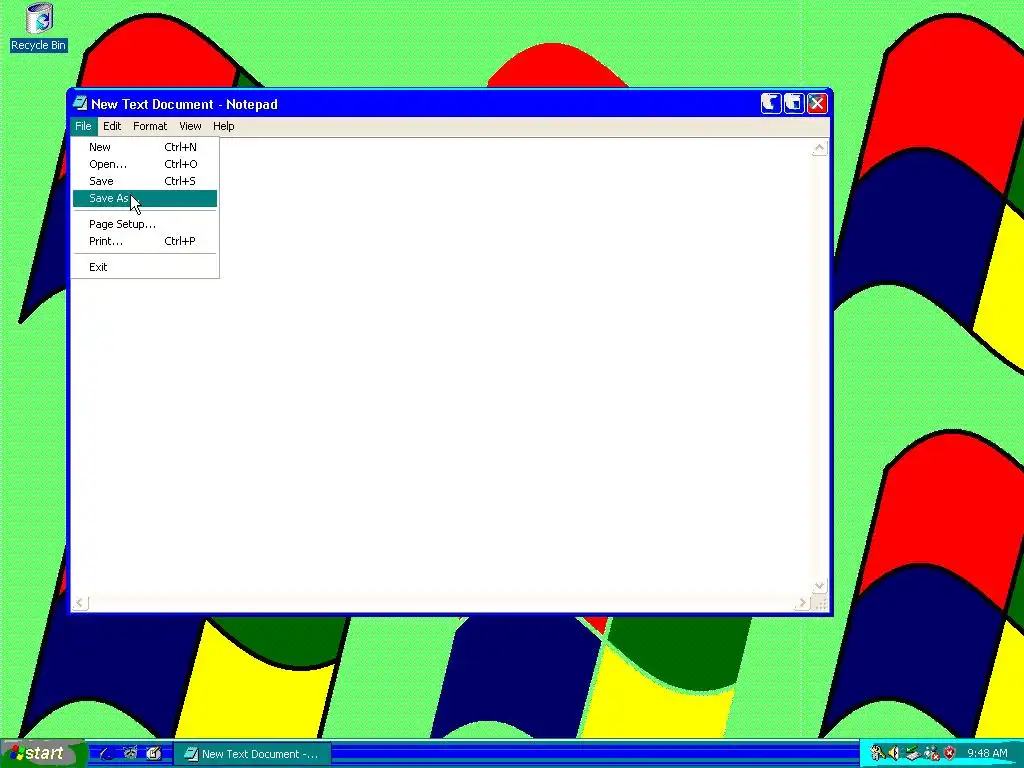Open the Recycle Bin desktop icon

(39, 27)
